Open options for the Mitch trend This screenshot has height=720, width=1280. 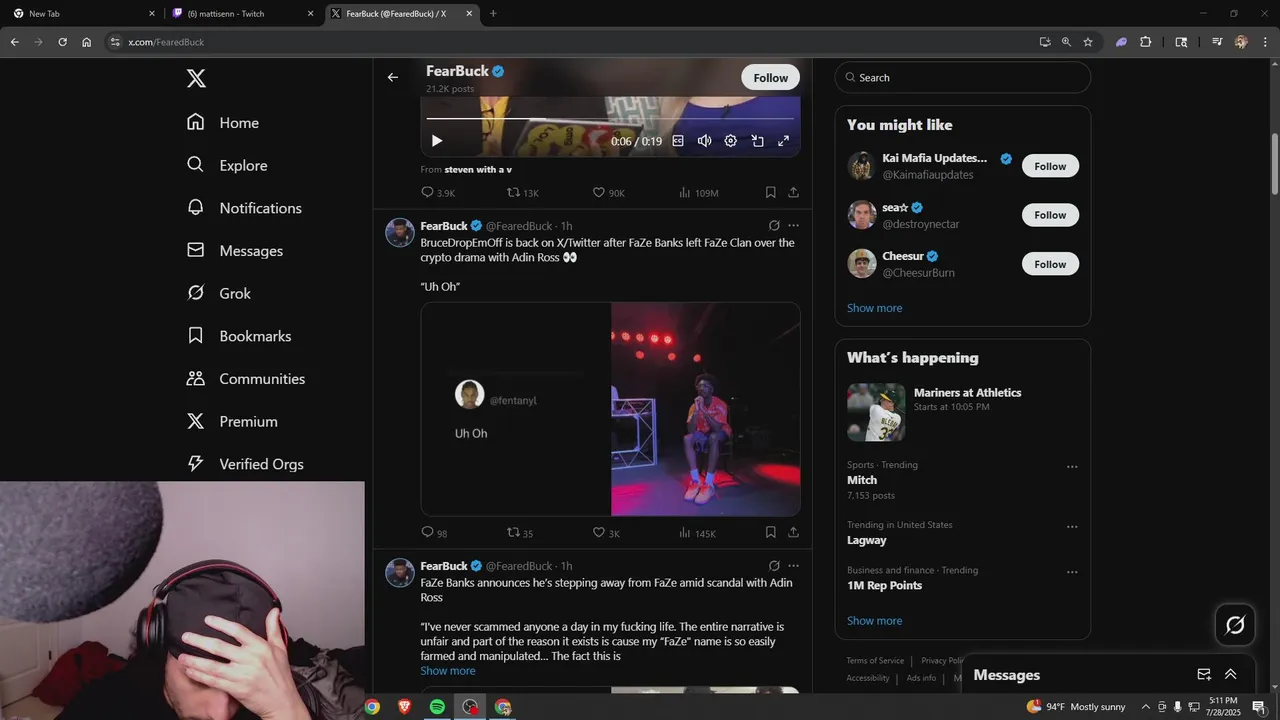tap(1072, 466)
